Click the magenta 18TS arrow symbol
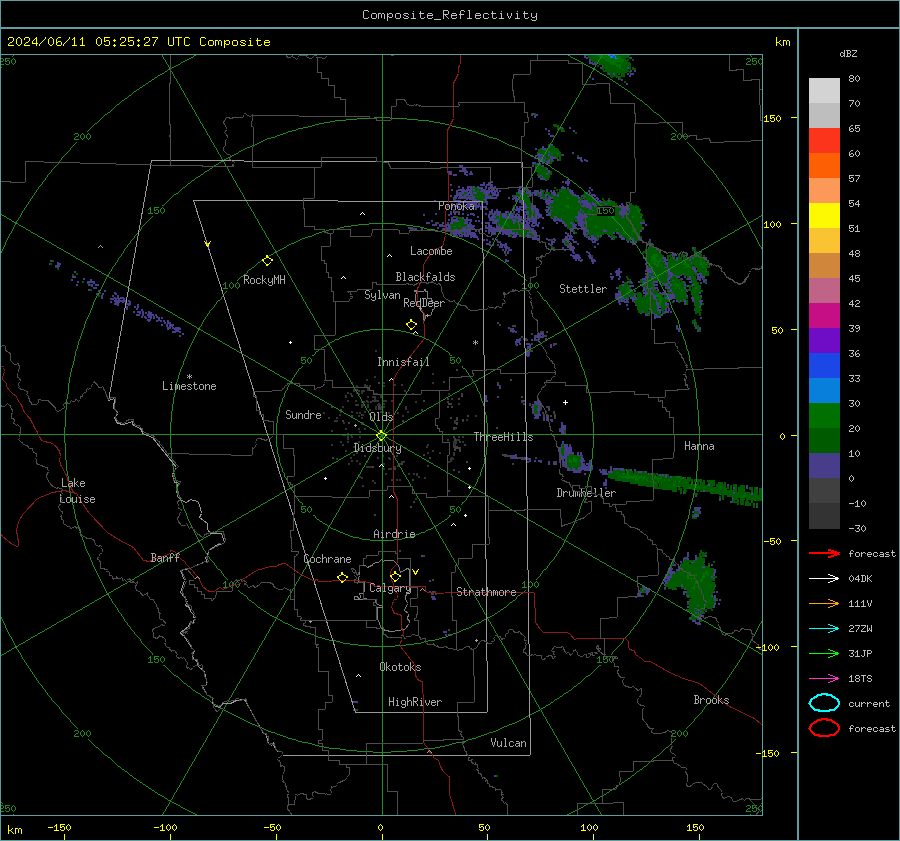This screenshot has height=841, width=900. click(x=824, y=679)
